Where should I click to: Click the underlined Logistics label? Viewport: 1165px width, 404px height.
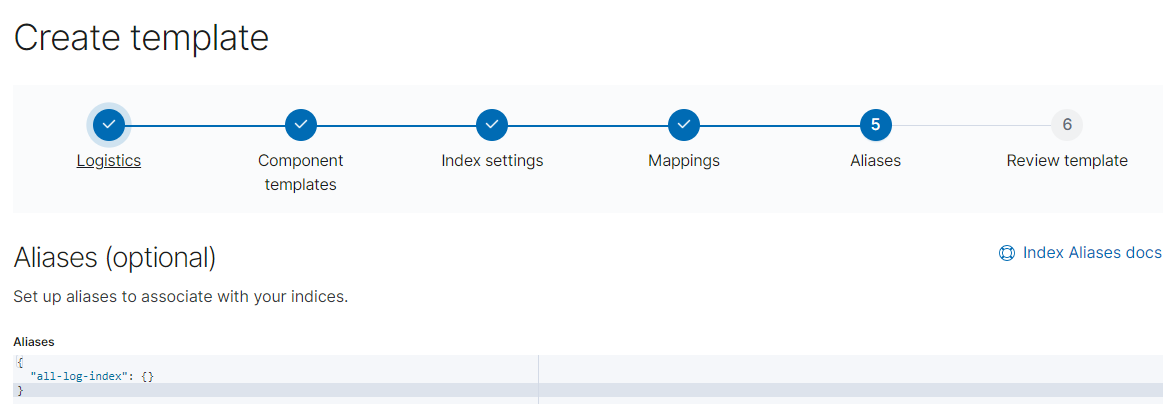[108, 160]
